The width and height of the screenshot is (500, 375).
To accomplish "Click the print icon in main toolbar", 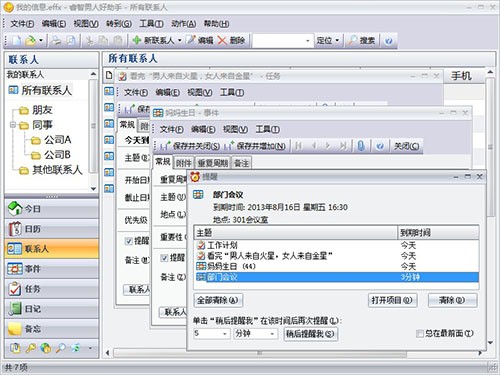I will [56, 41].
